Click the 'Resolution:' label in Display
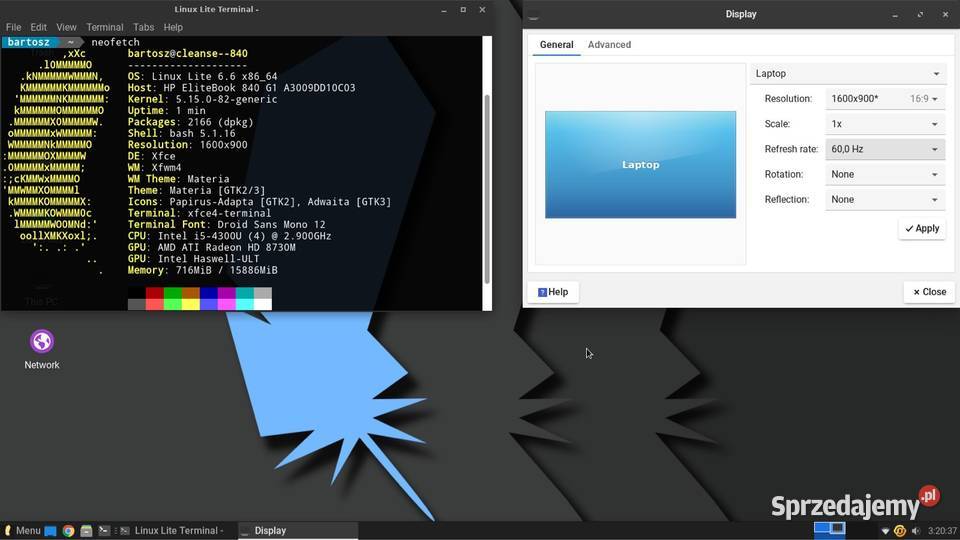960x540 pixels. point(788,99)
